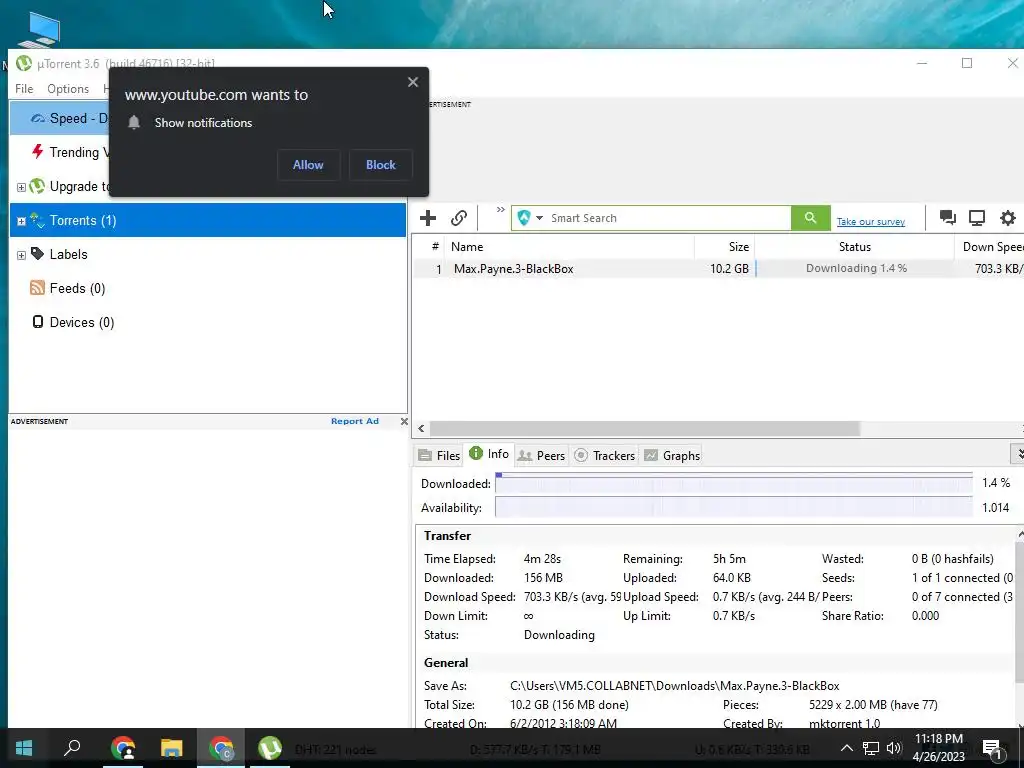
Task: Click the Save As path text
Action: click(675, 686)
